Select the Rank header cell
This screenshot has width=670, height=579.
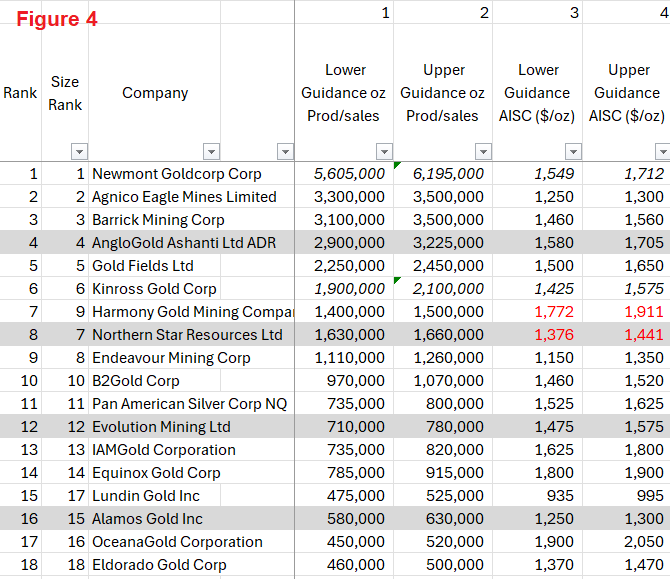[x=20, y=93]
